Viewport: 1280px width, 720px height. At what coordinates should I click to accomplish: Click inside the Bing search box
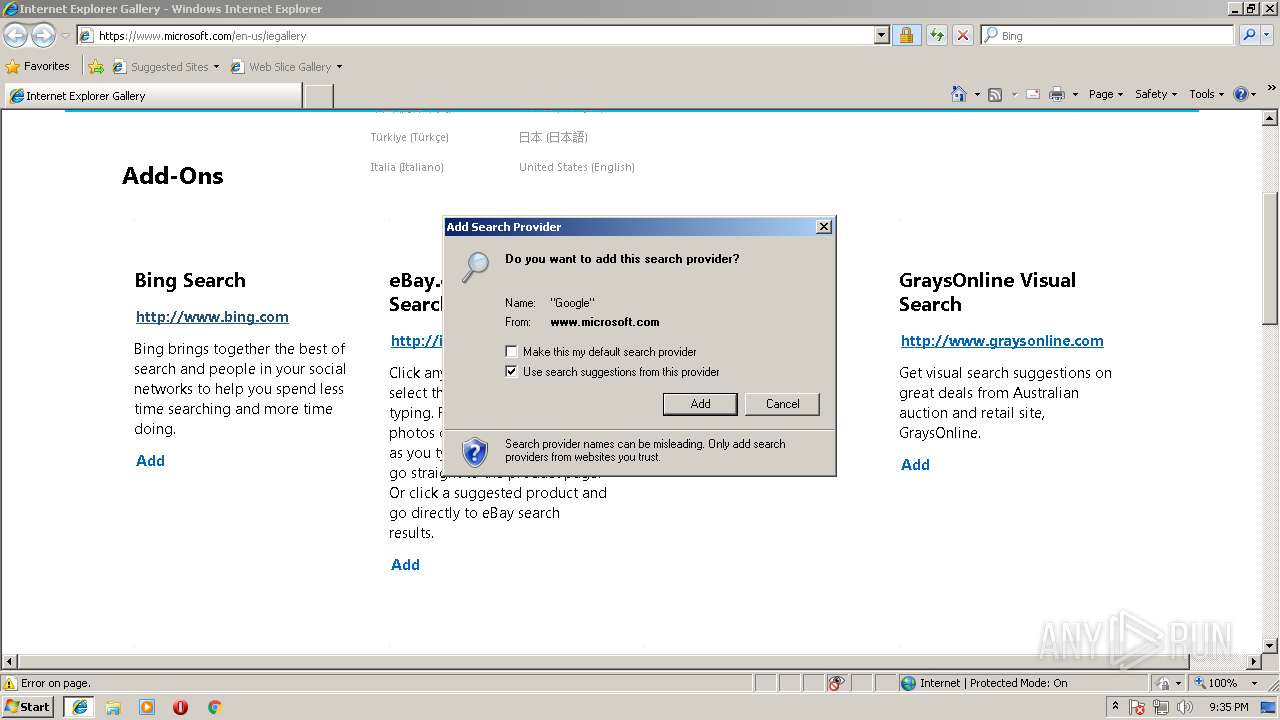pos(1107,36)
